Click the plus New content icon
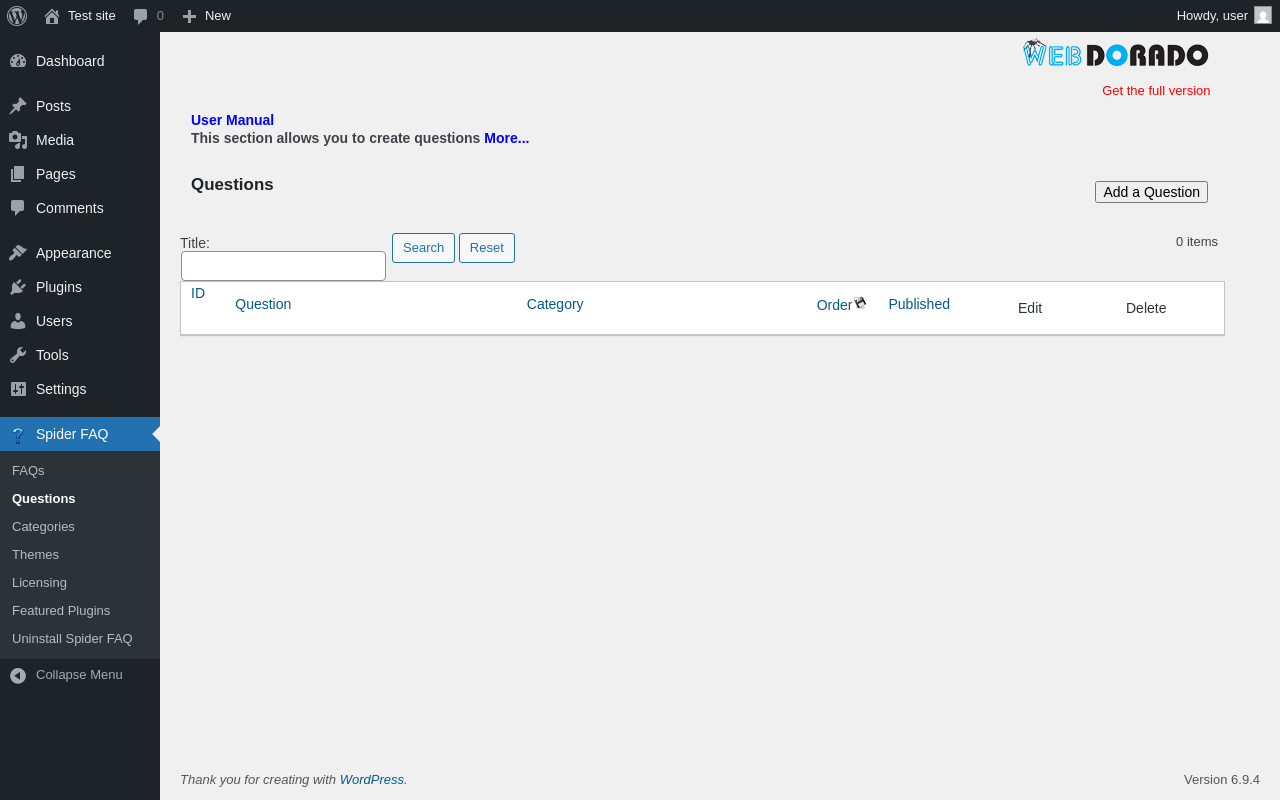Image resolution: width=1280 pixels, height=800 pixels. point(189,16)
